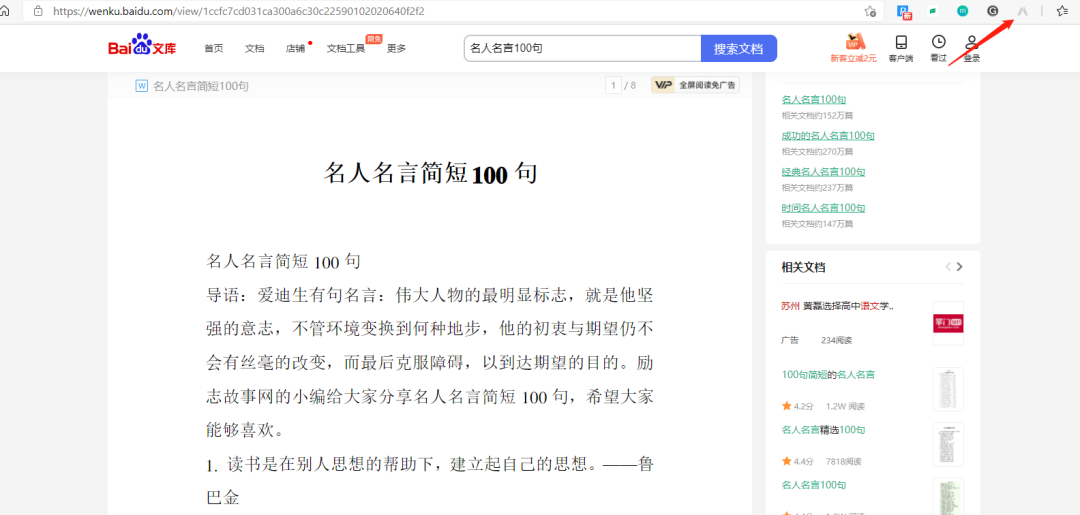
Task: Click the browser address bar URL
Action: (x=238, y=11)
